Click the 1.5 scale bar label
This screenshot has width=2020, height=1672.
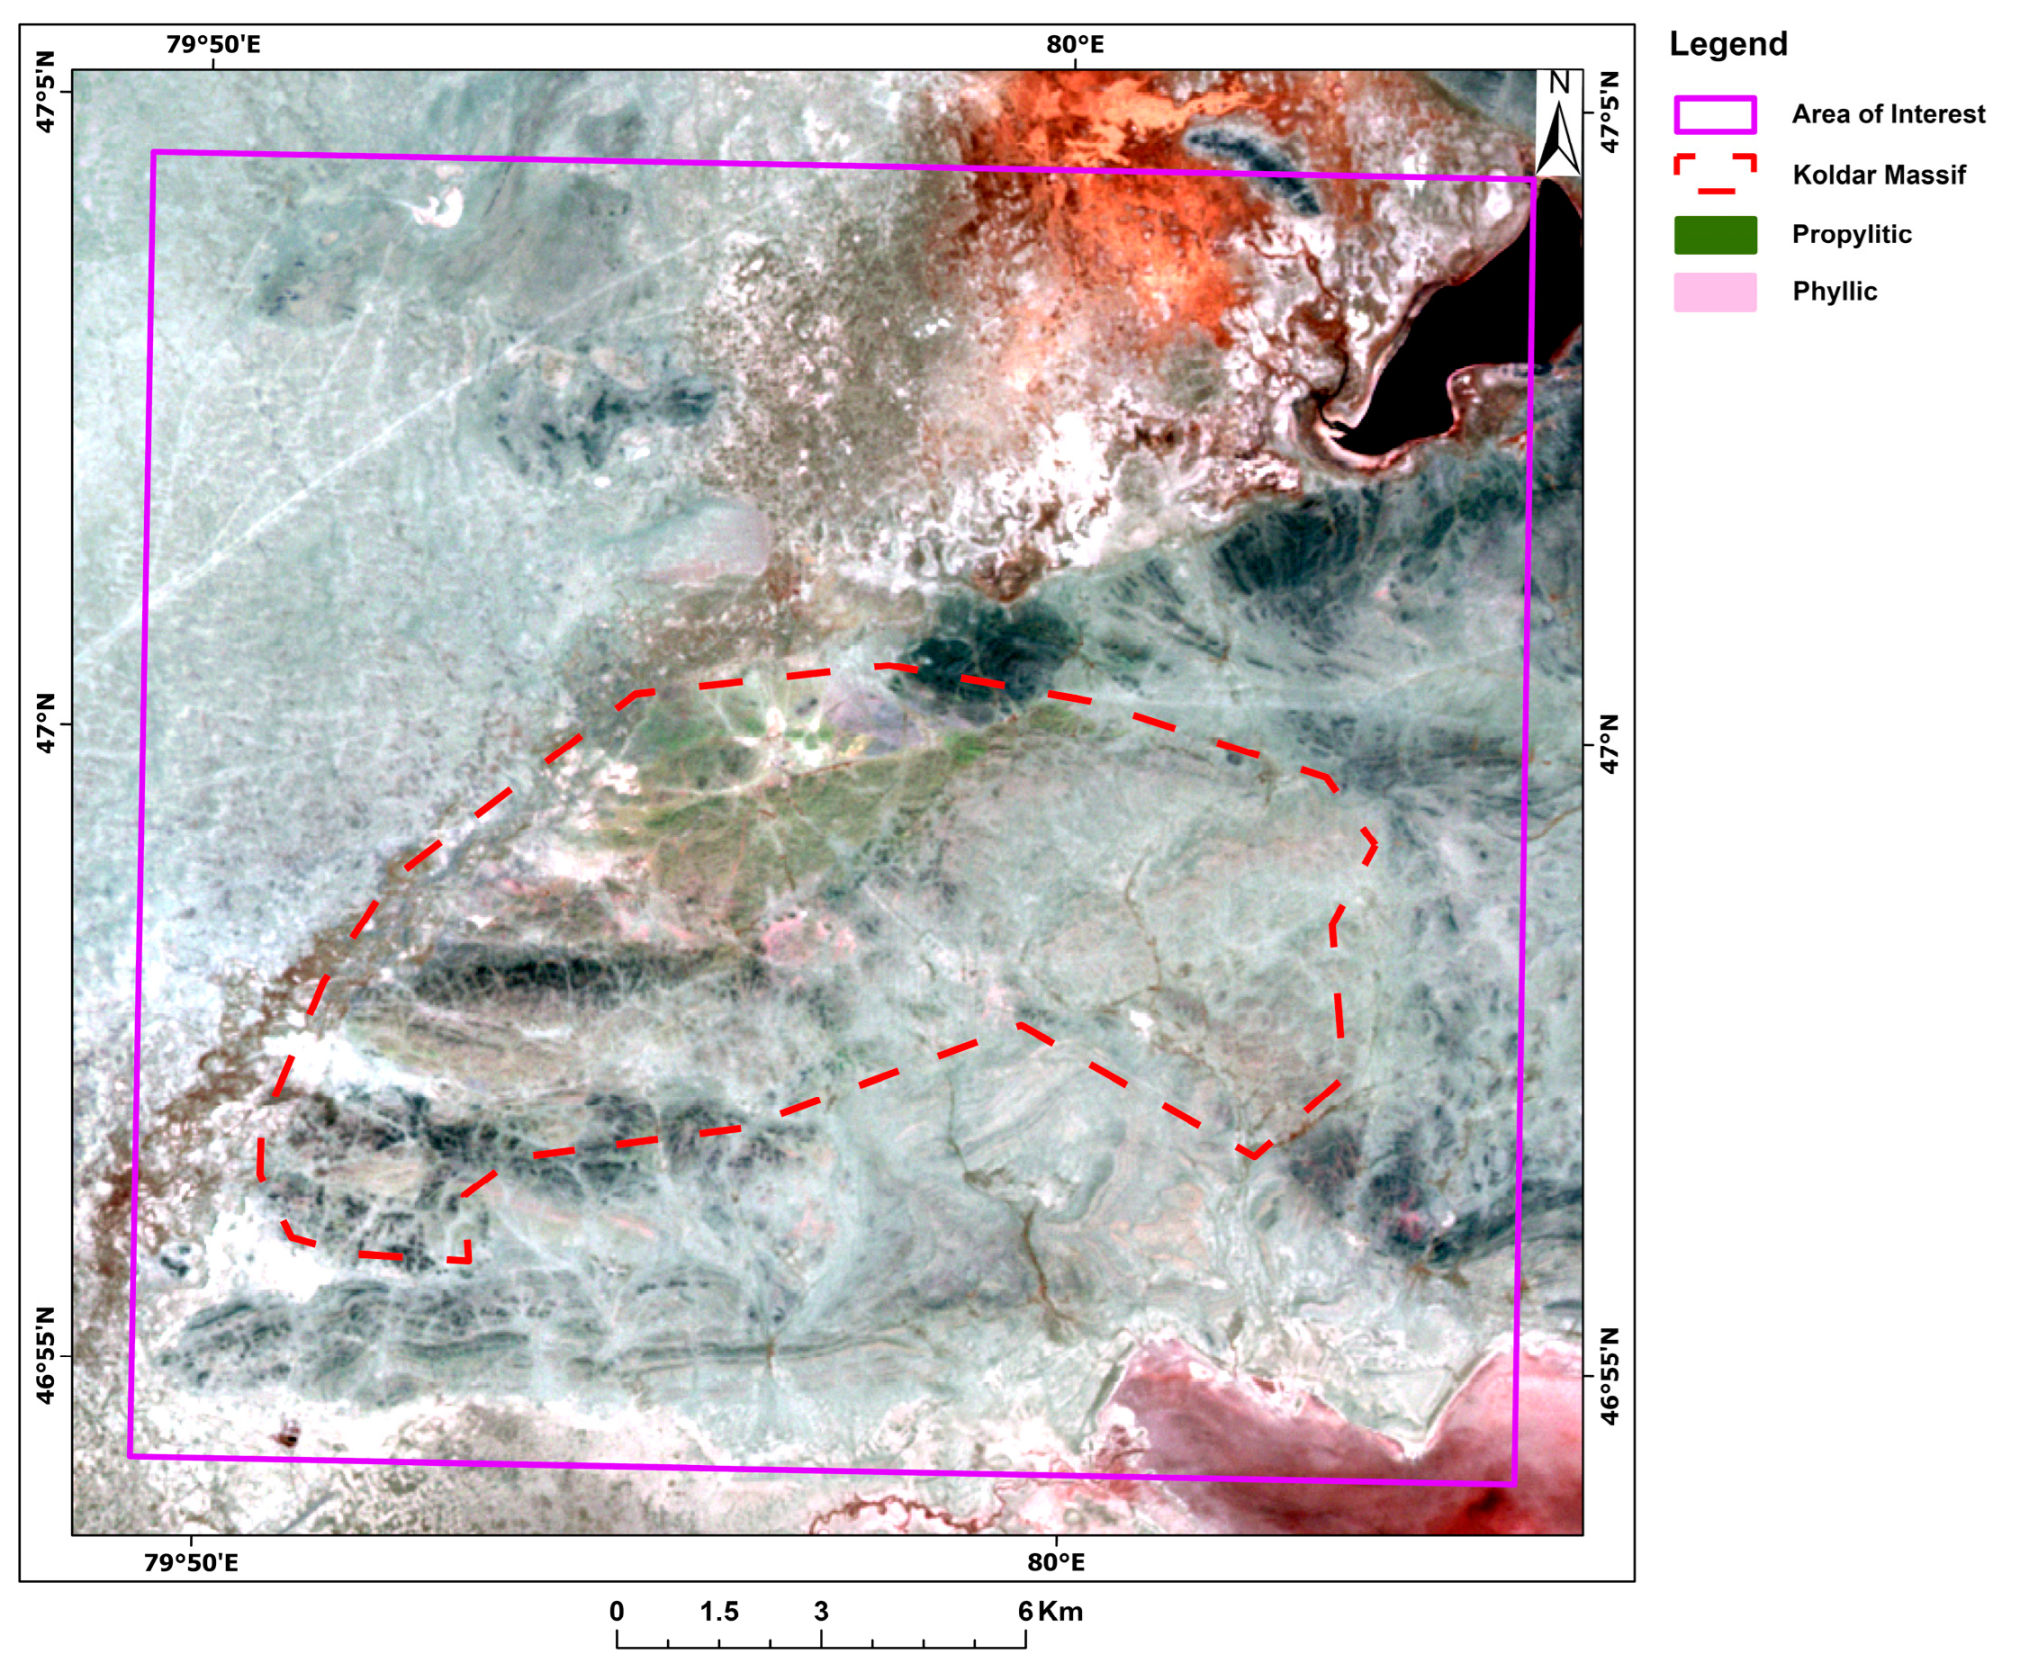[718, 1611]
